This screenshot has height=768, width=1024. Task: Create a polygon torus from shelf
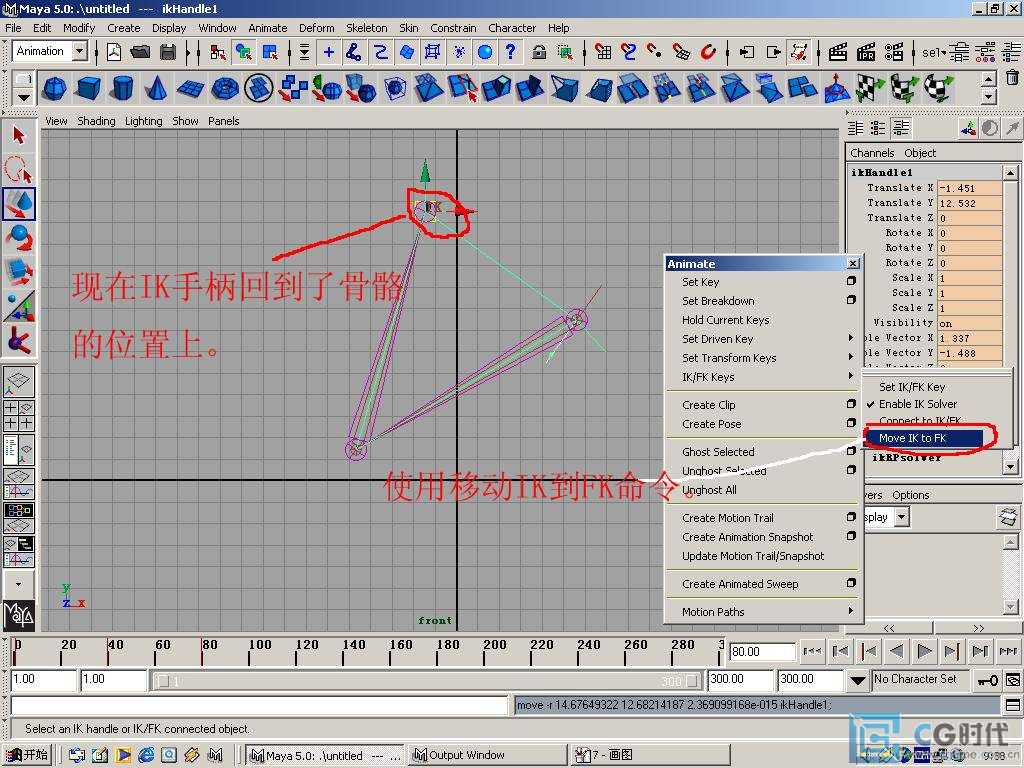(x=225, y=88)
